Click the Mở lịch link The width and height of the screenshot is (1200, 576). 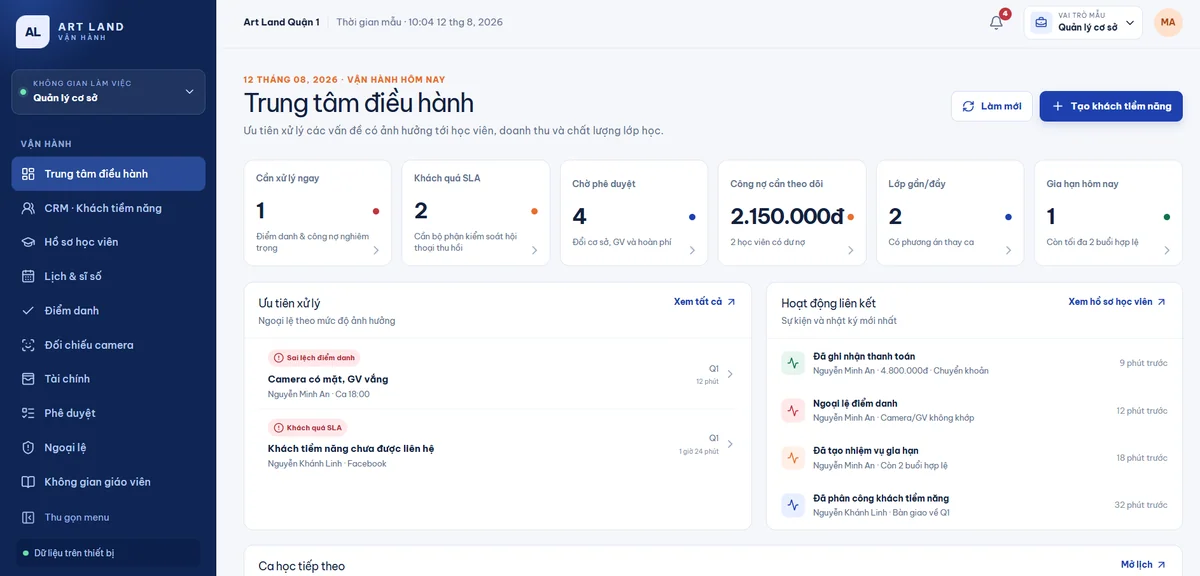1143,565
